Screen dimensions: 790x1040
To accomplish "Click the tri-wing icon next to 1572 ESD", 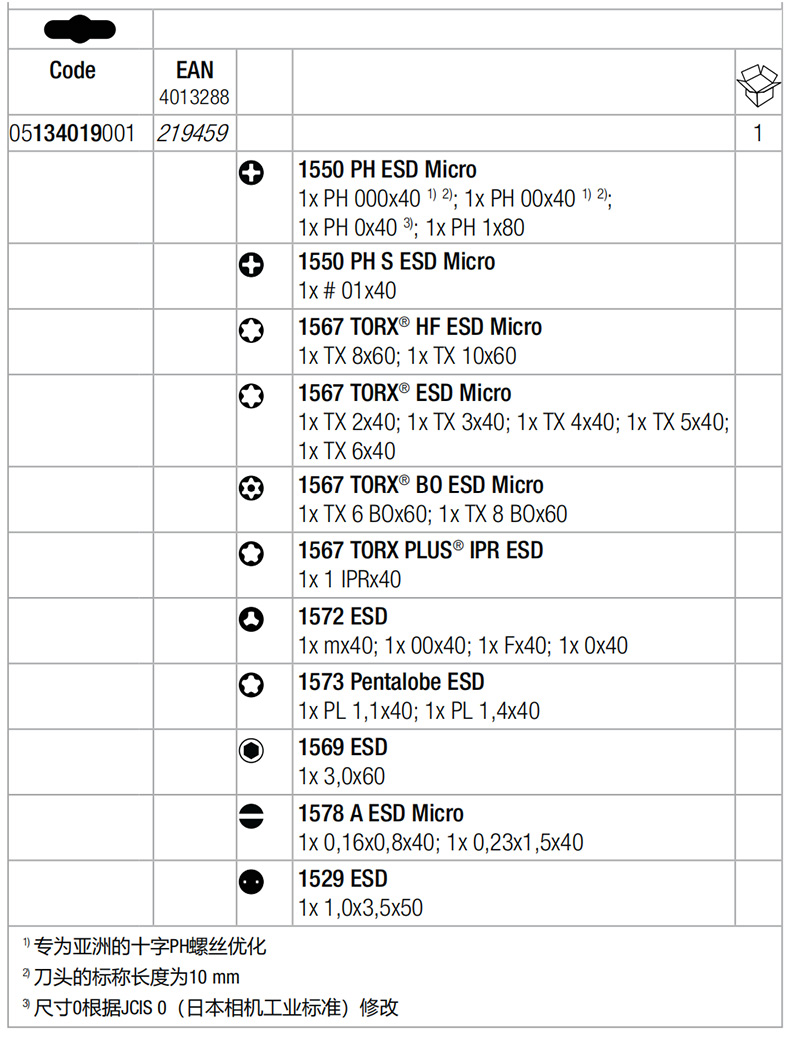I will coord(252,619).
